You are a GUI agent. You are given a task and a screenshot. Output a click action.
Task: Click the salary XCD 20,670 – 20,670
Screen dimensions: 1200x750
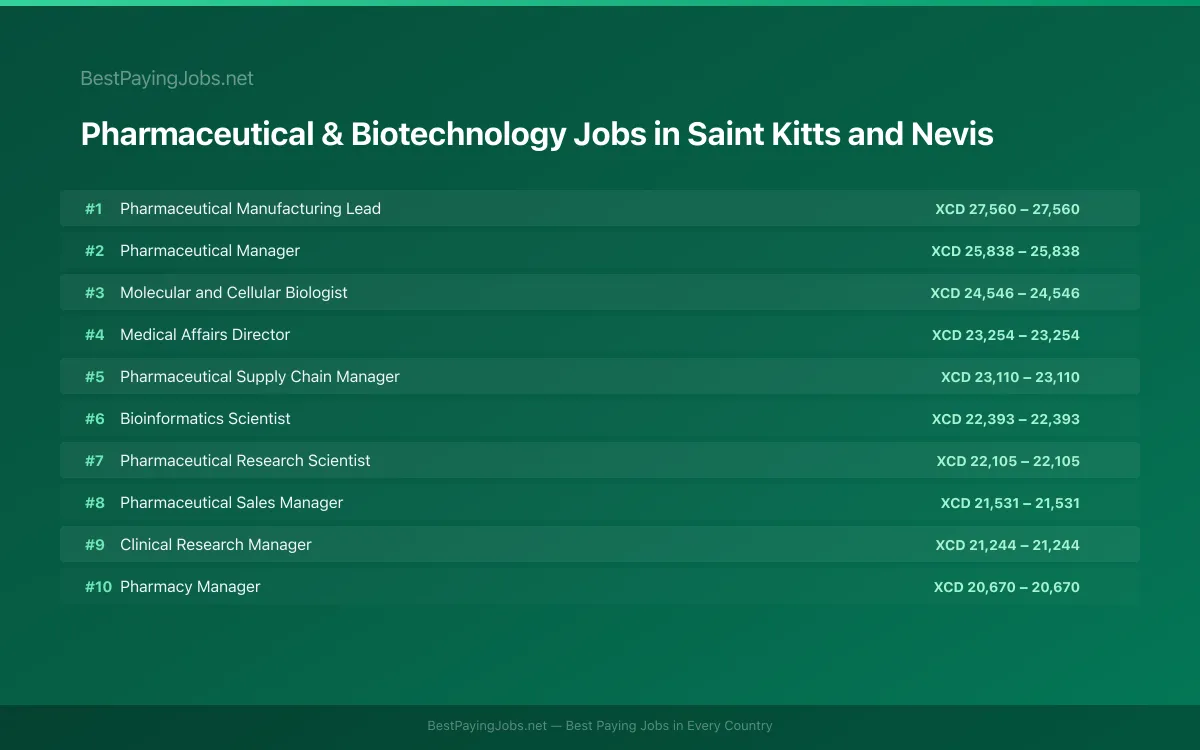tap(1007, 587)
